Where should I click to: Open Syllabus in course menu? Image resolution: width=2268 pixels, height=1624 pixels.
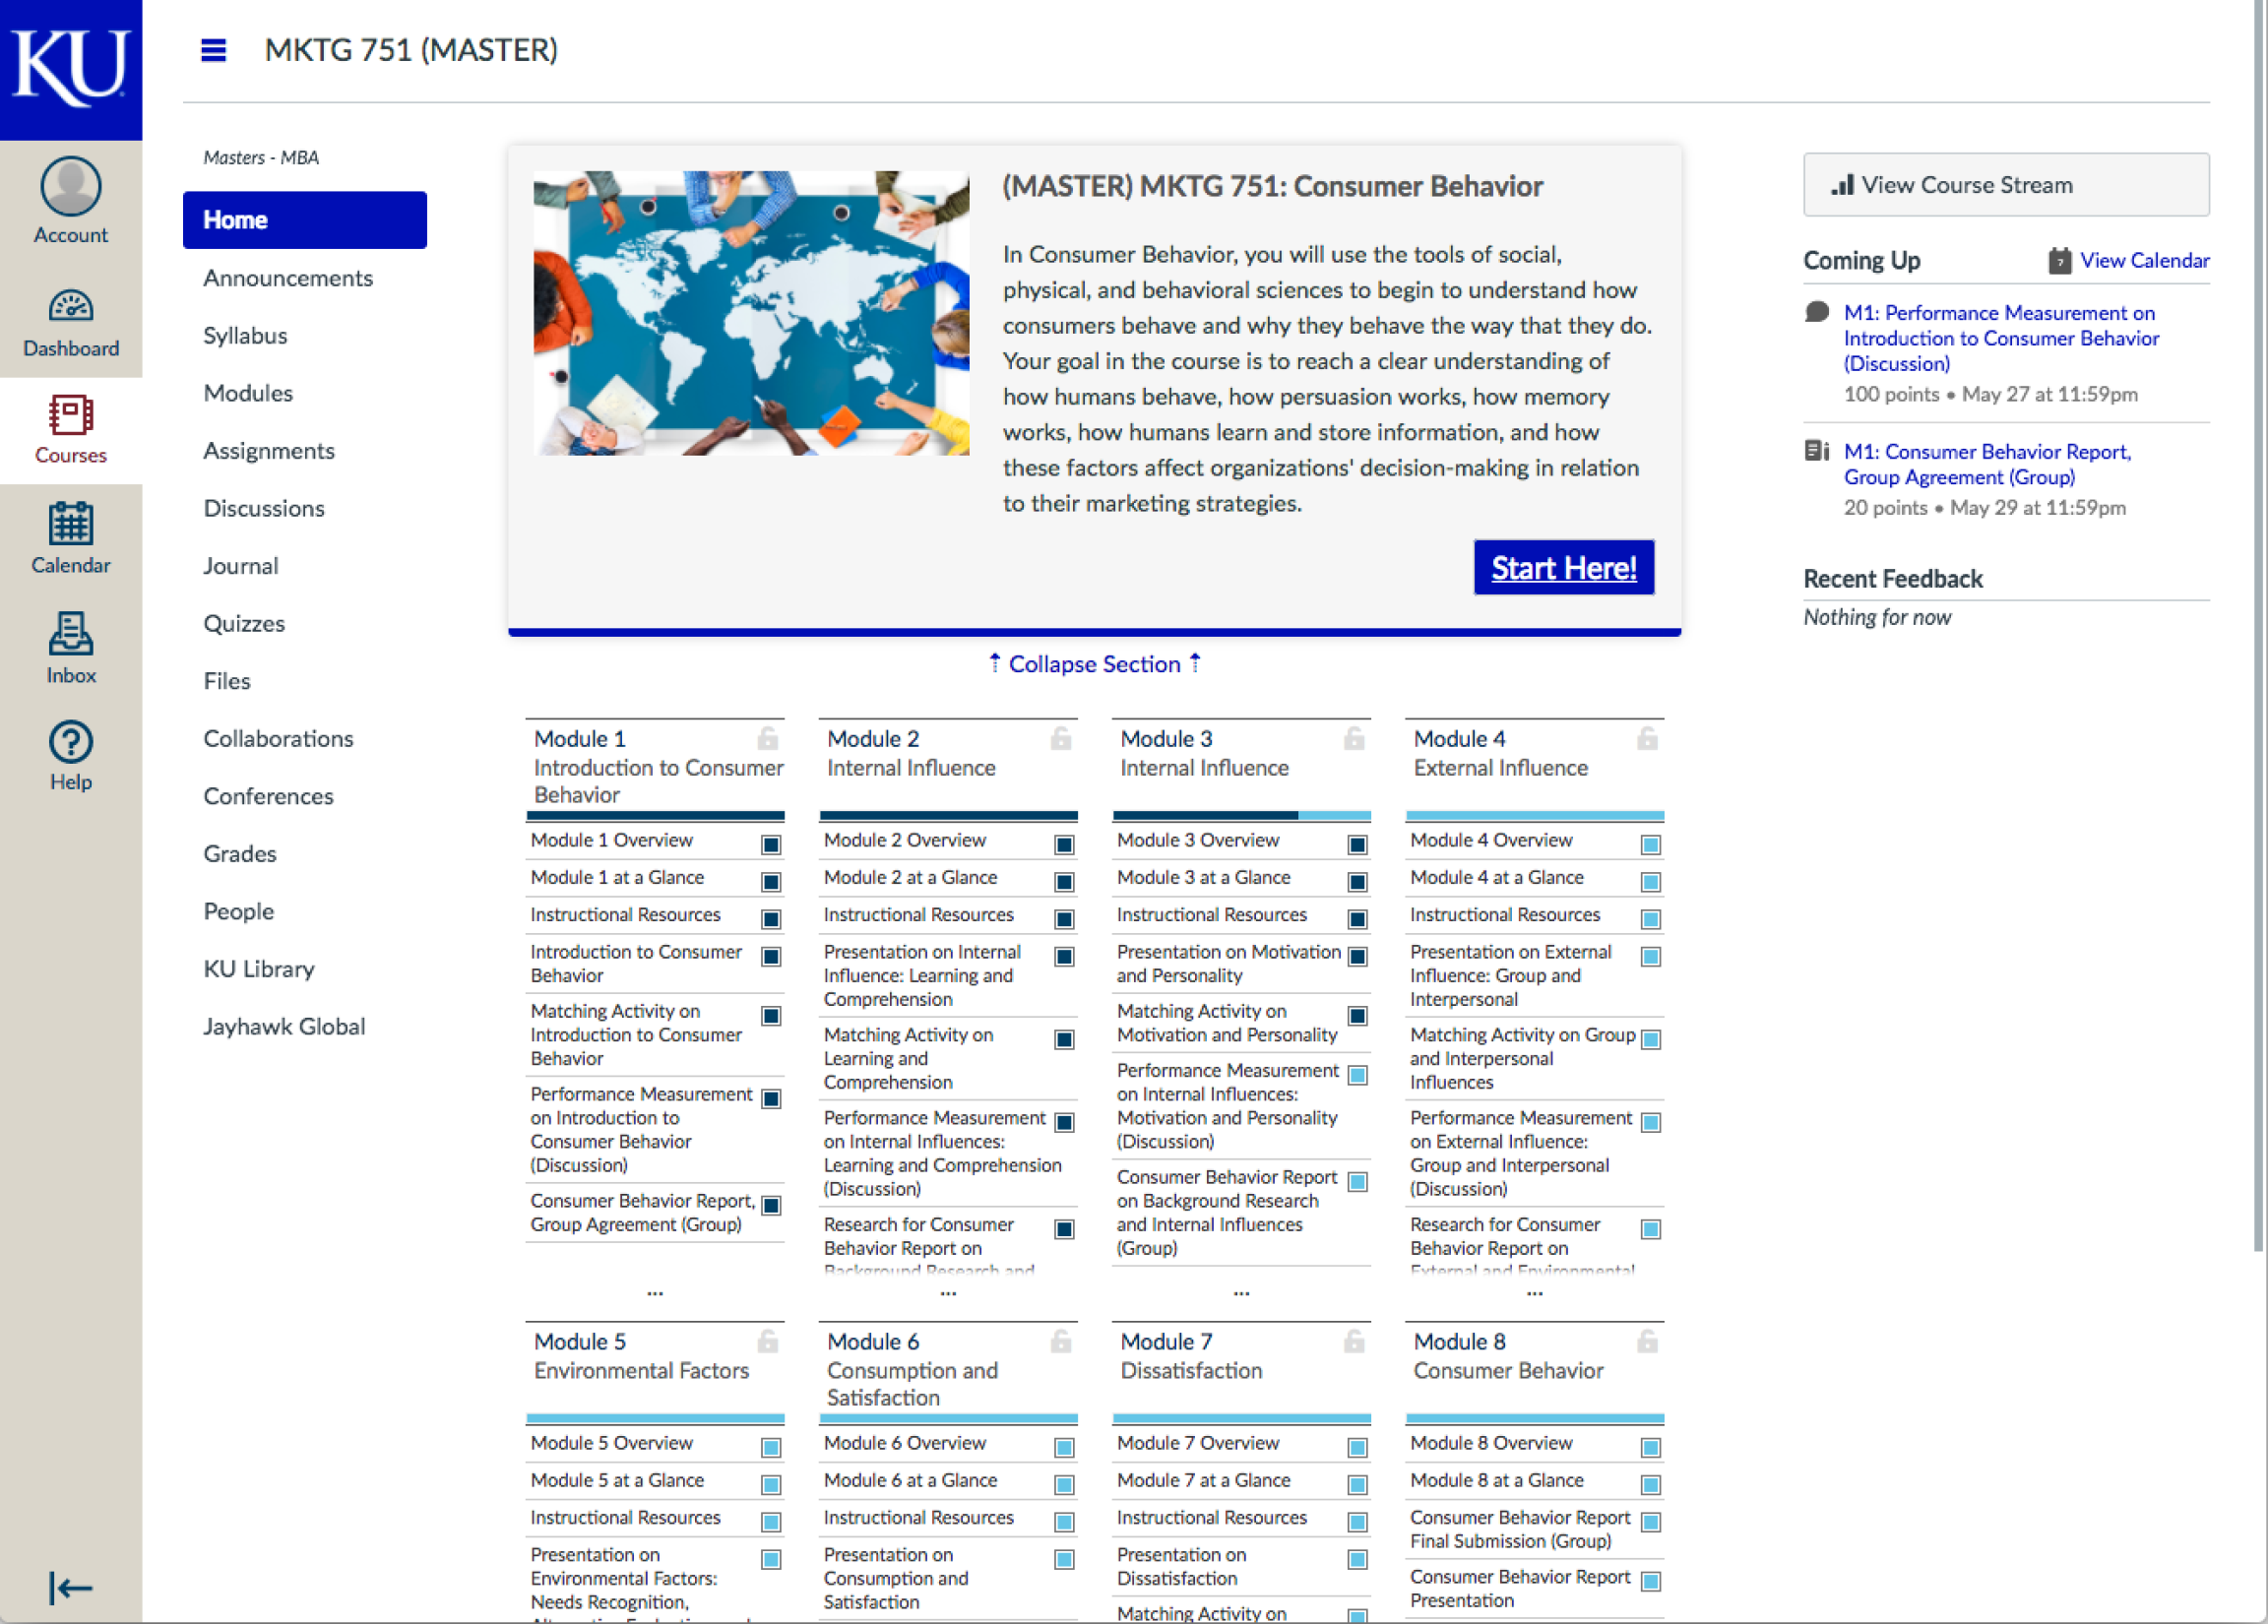tap(245, 336)
